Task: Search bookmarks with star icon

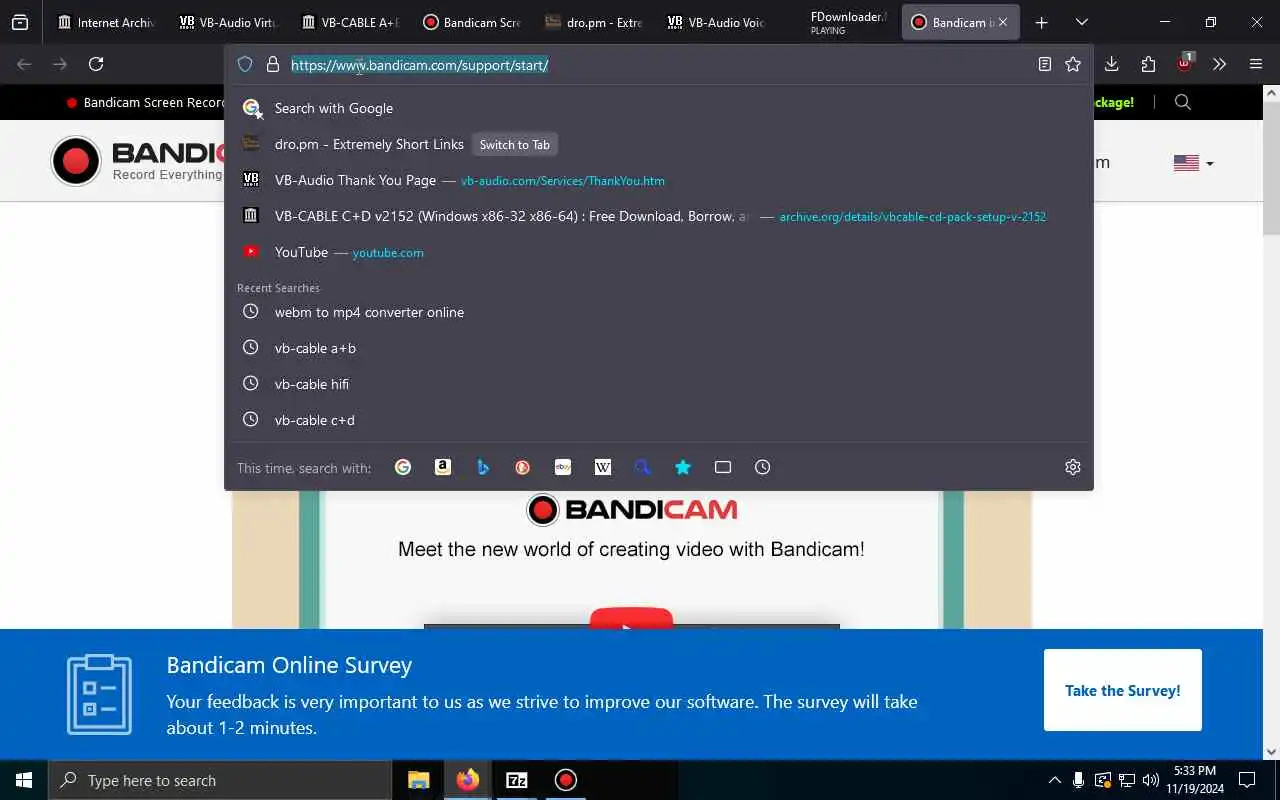Action: click(x=683, y=467)
